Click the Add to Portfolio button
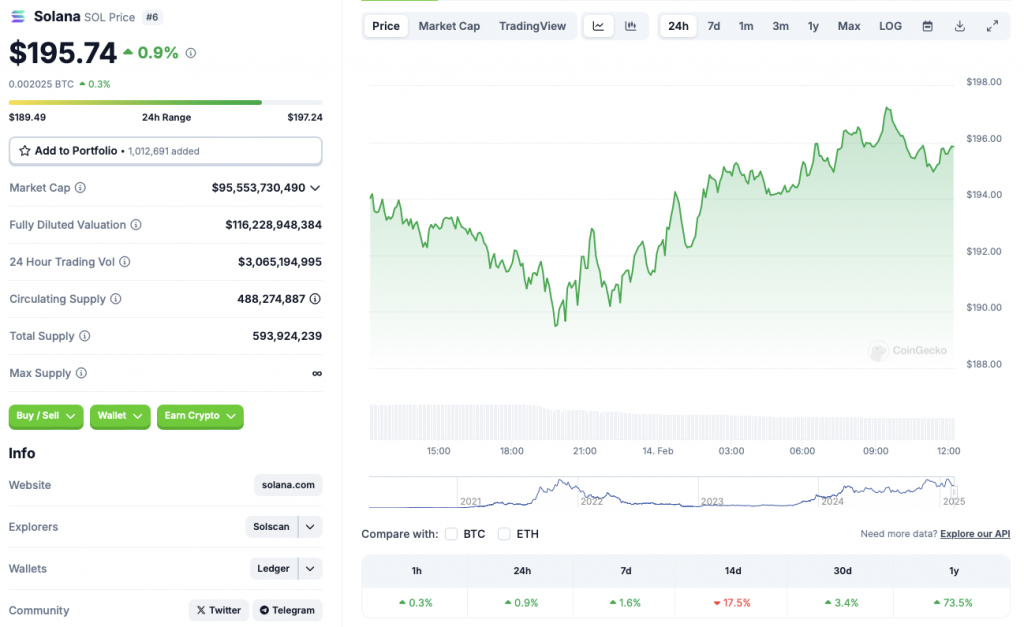Viewport: 1024px width, 627px height. [165, 151]
